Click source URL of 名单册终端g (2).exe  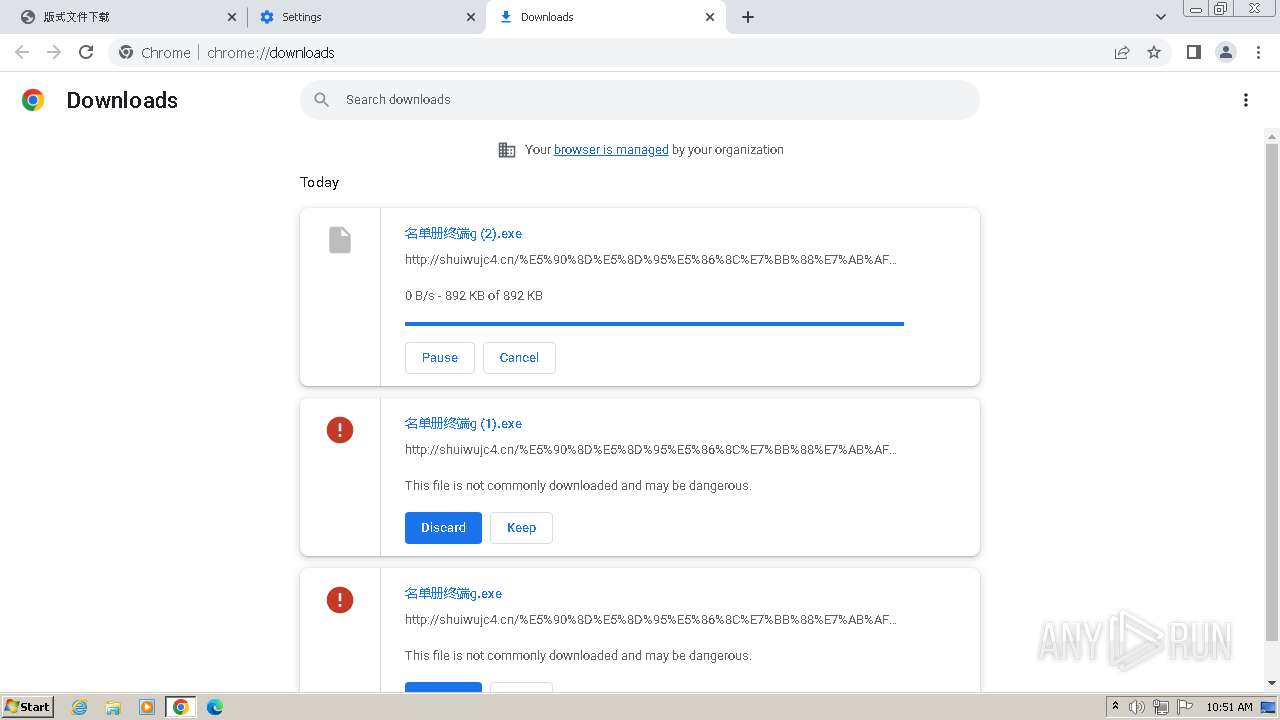coord(651,260)
